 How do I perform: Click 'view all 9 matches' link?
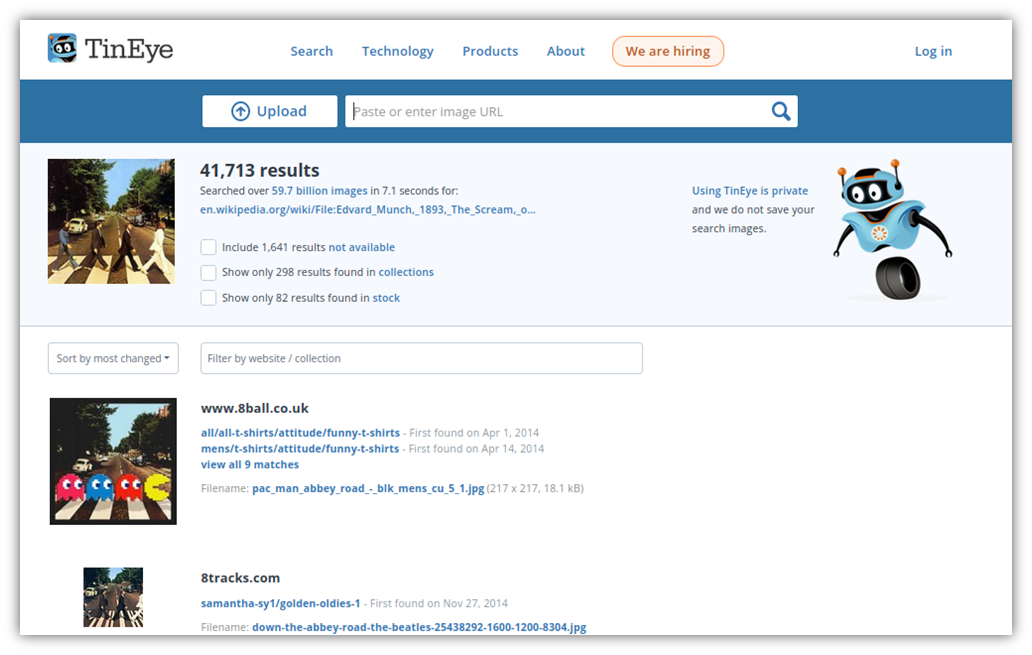[249, 465]
